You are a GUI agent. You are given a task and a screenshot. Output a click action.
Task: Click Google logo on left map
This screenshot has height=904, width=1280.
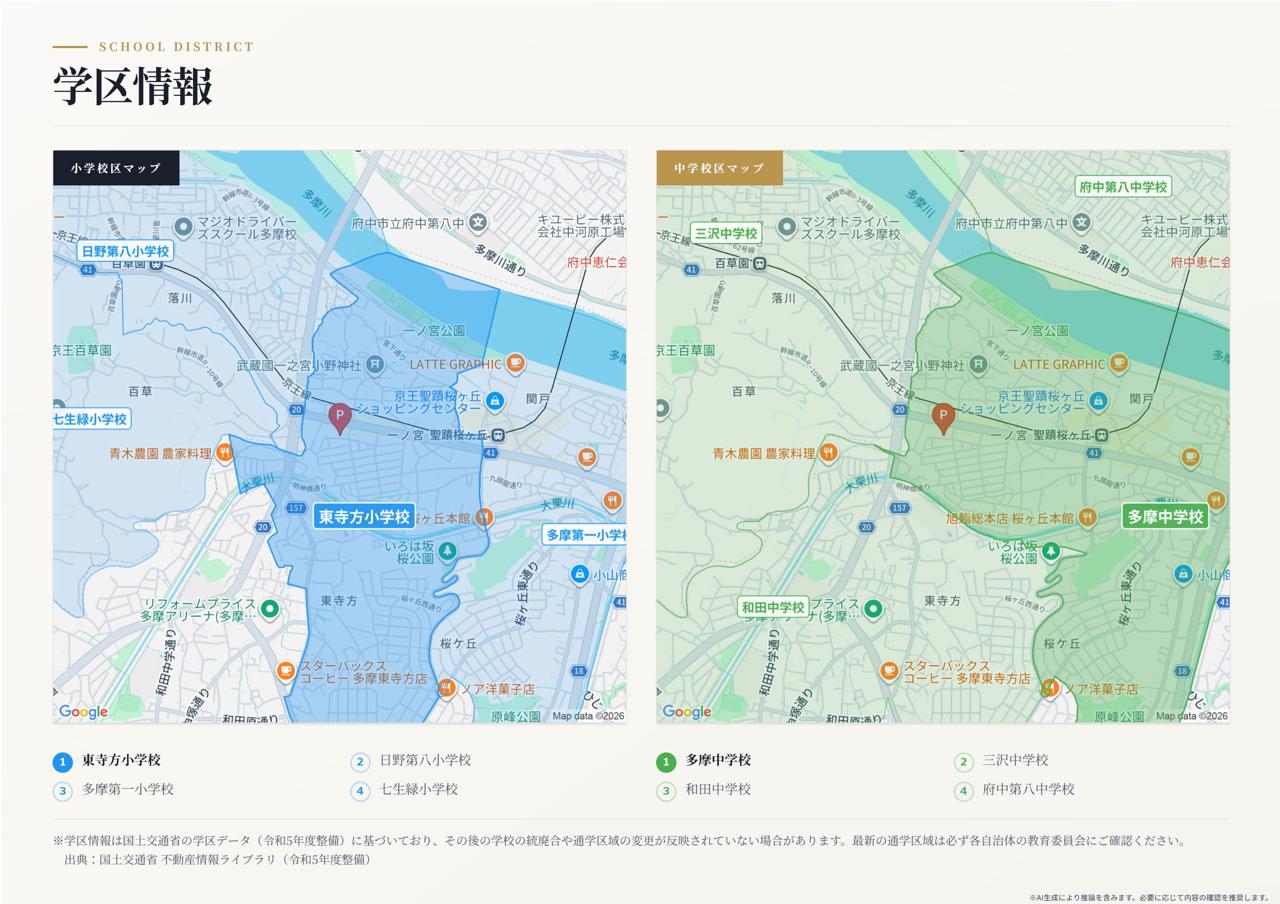(x=84, y=712)
